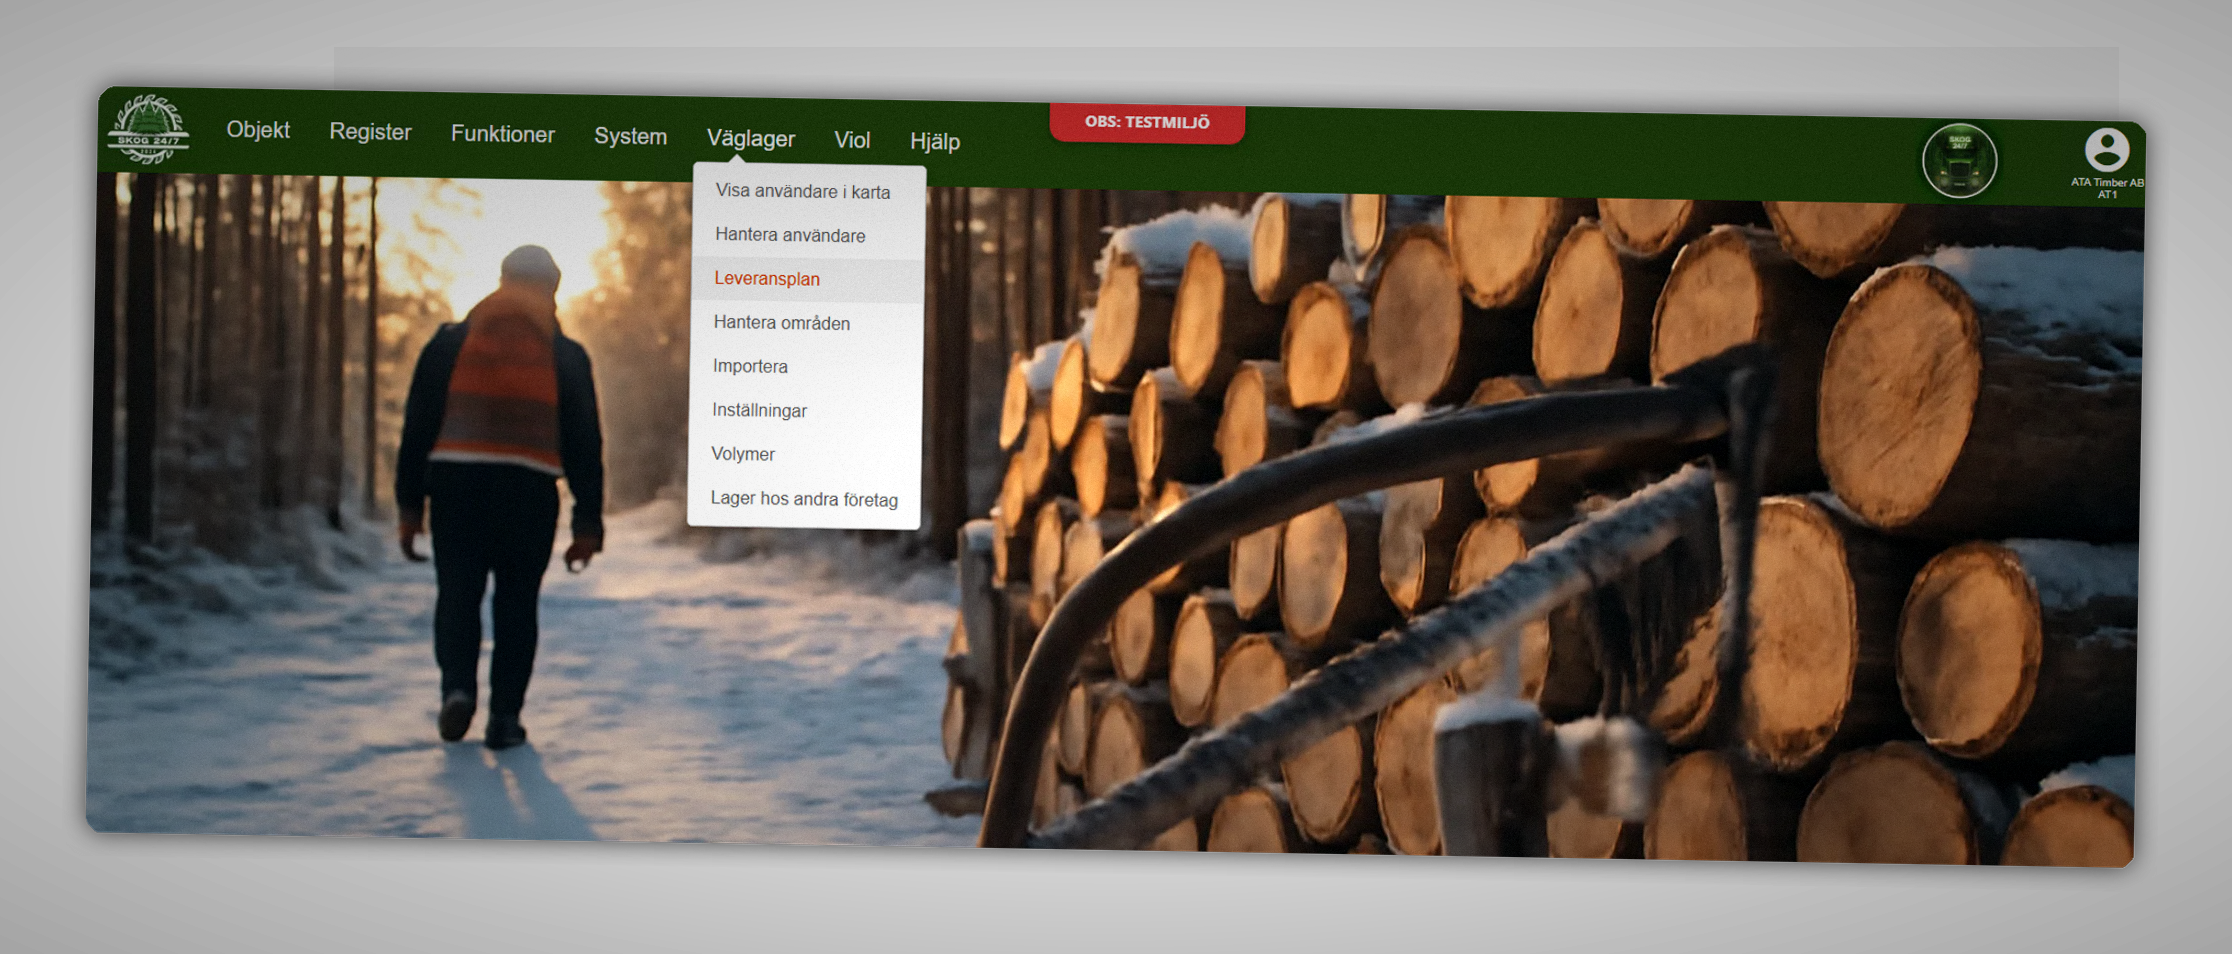This screenshot has width=2232, height=954.
Task: Open the Hjälp menu
Action: (934, 142)
